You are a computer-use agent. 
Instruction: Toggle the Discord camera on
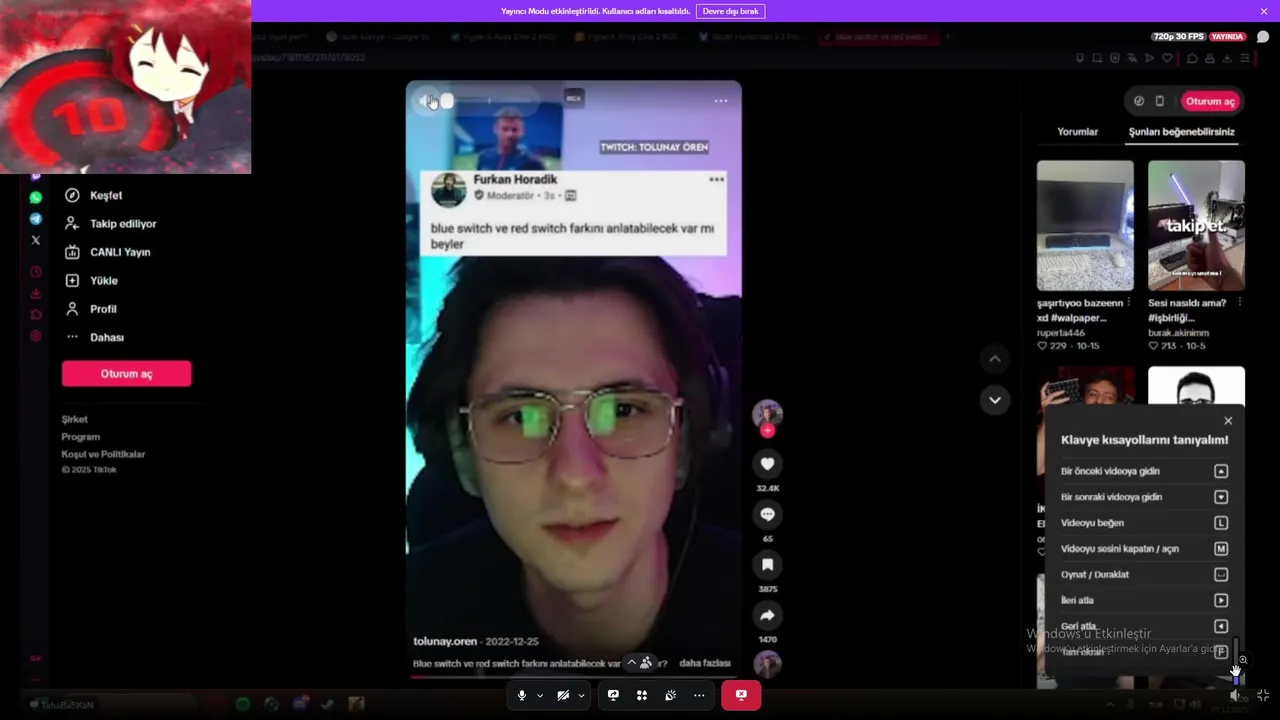click(563, 695)
